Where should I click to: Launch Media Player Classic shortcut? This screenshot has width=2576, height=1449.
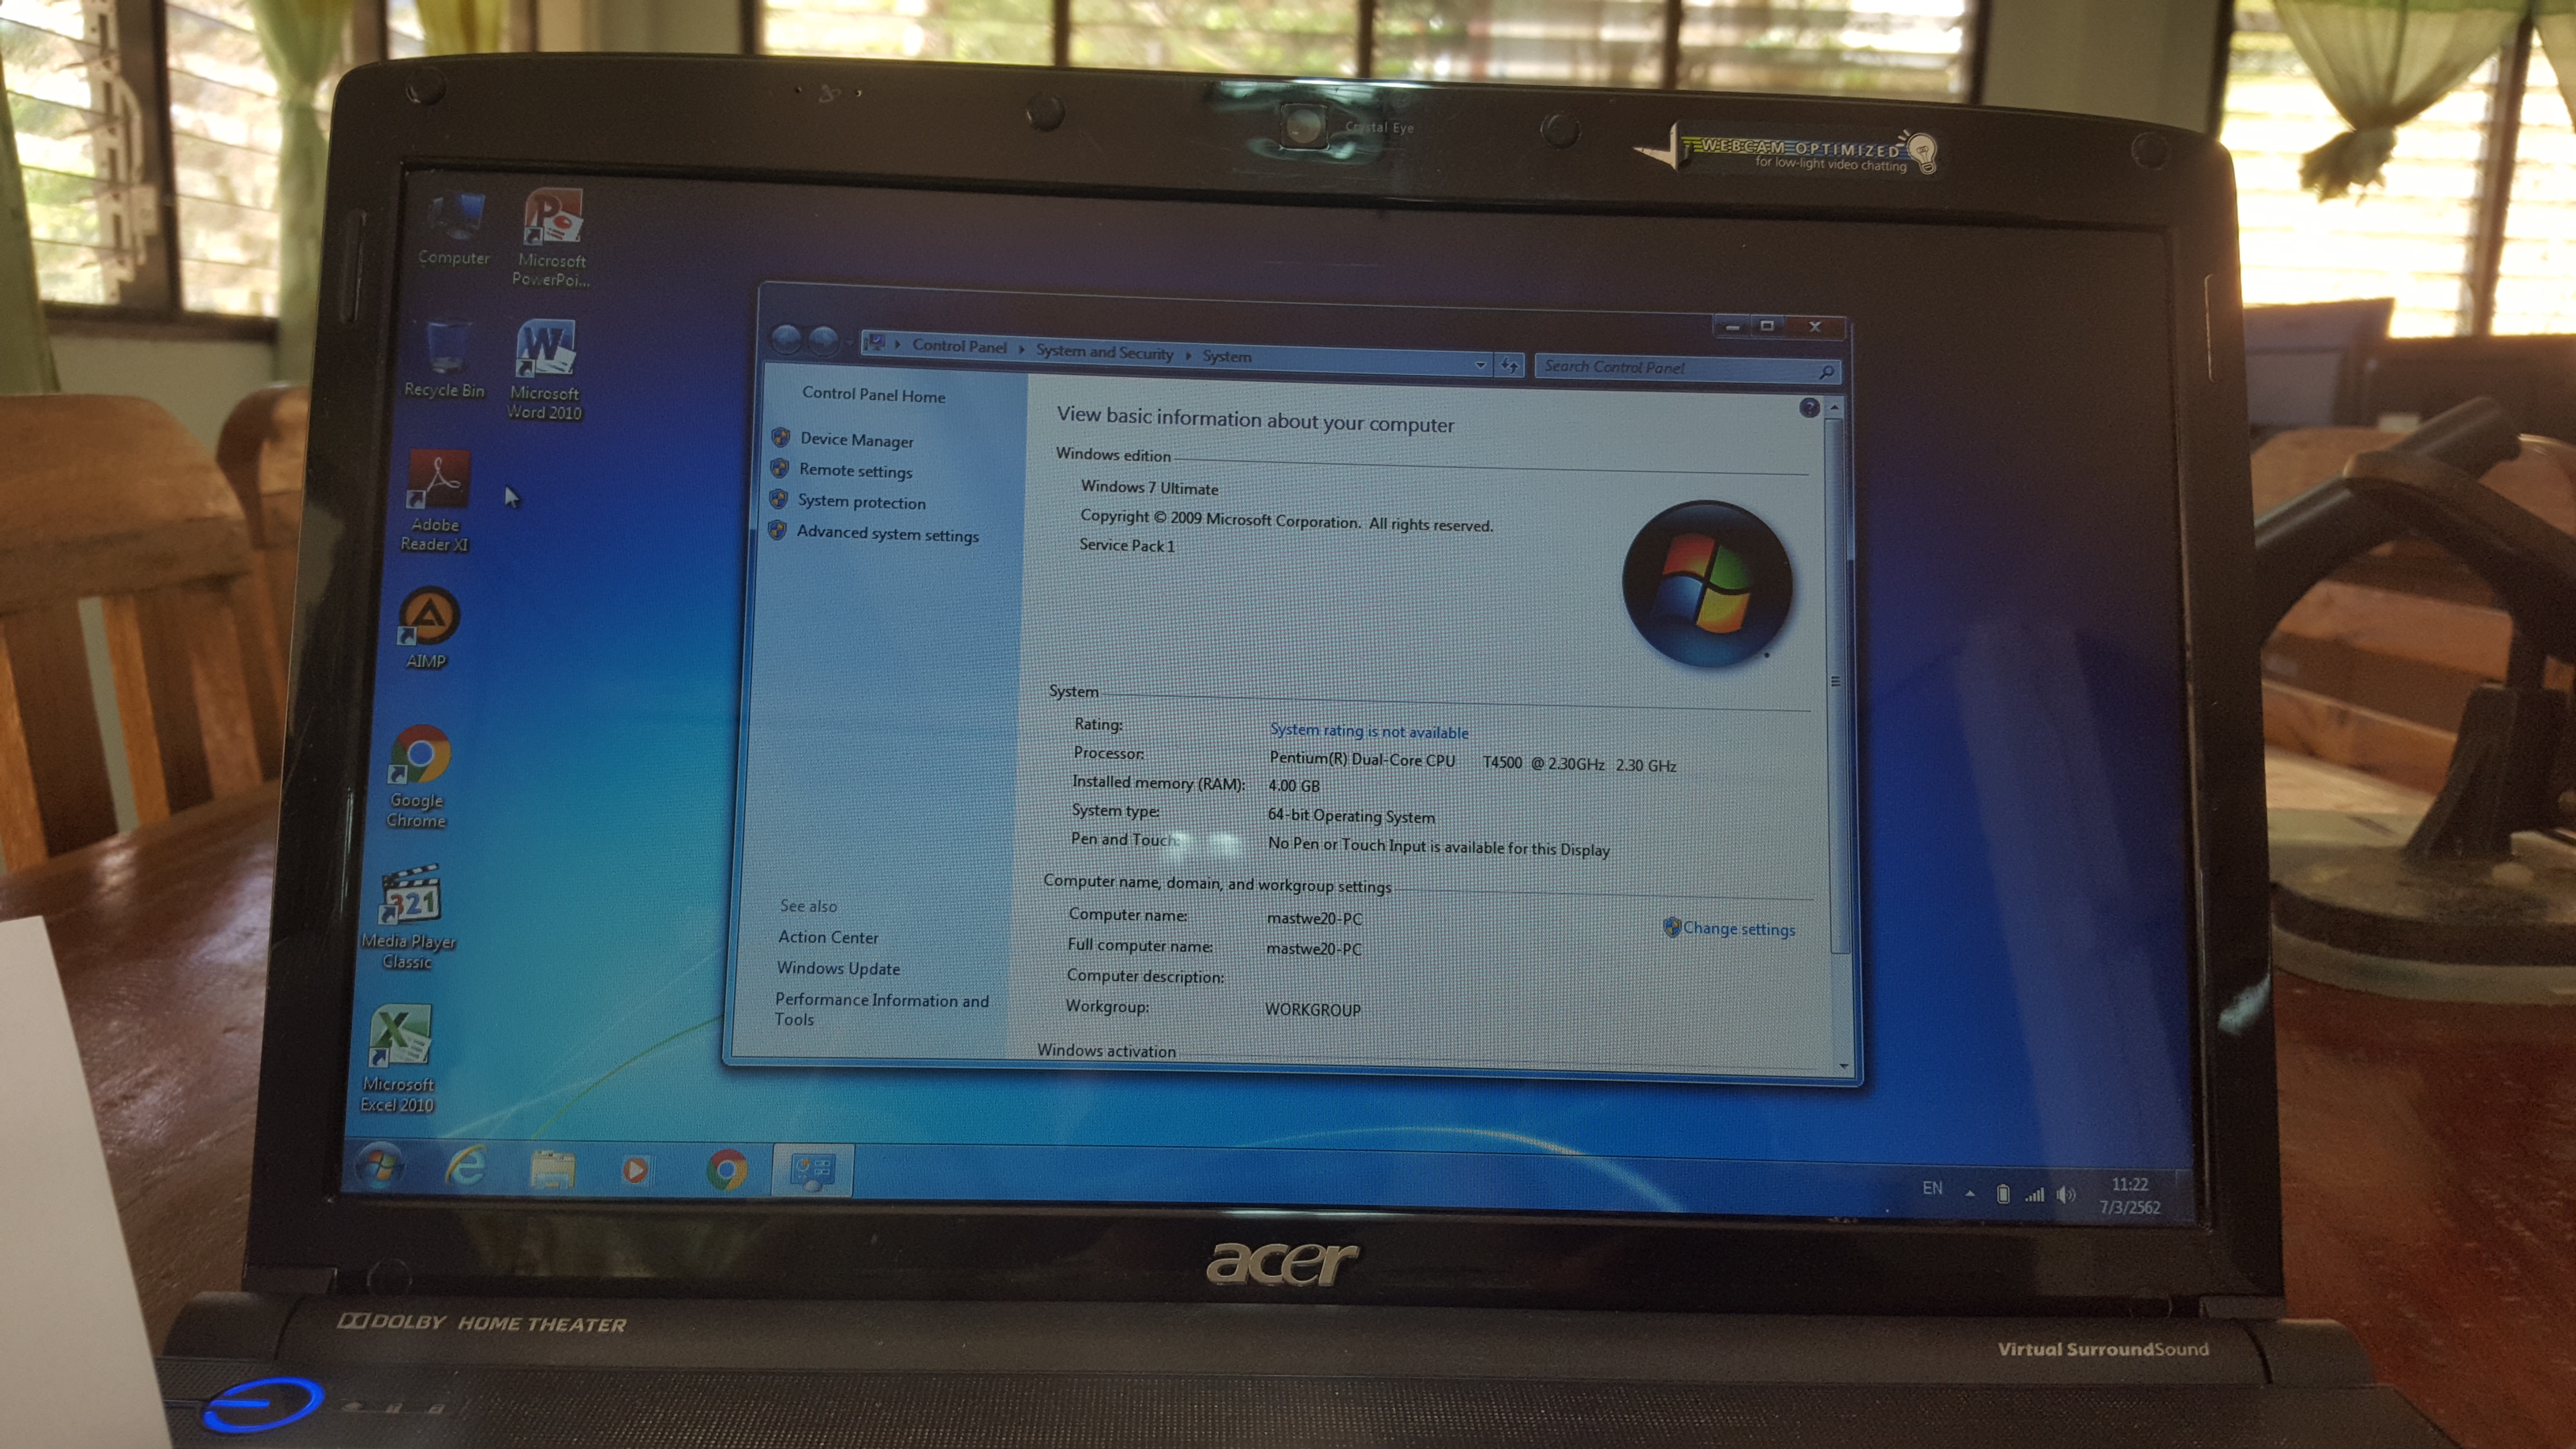[408, 917]
